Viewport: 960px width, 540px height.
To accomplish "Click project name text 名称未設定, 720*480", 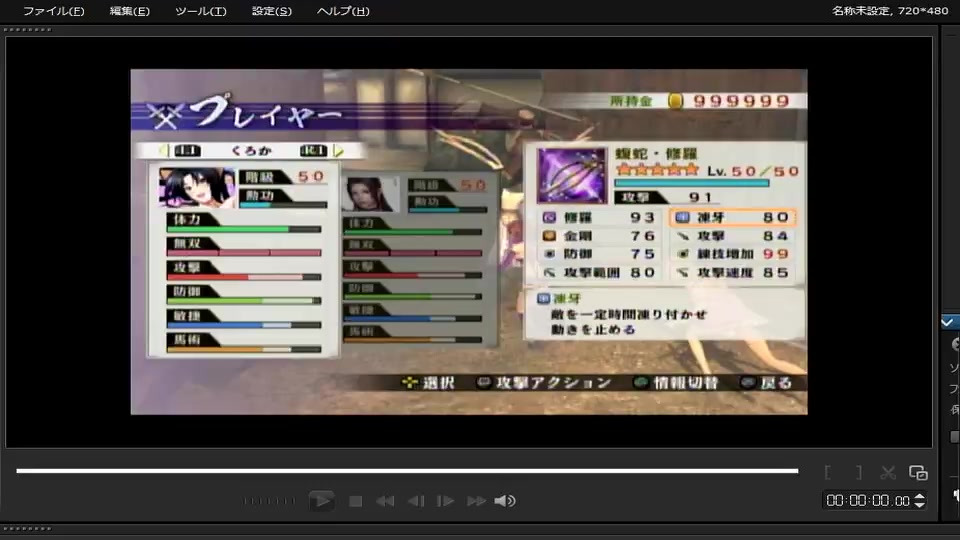I will click(x=890, y=10).
